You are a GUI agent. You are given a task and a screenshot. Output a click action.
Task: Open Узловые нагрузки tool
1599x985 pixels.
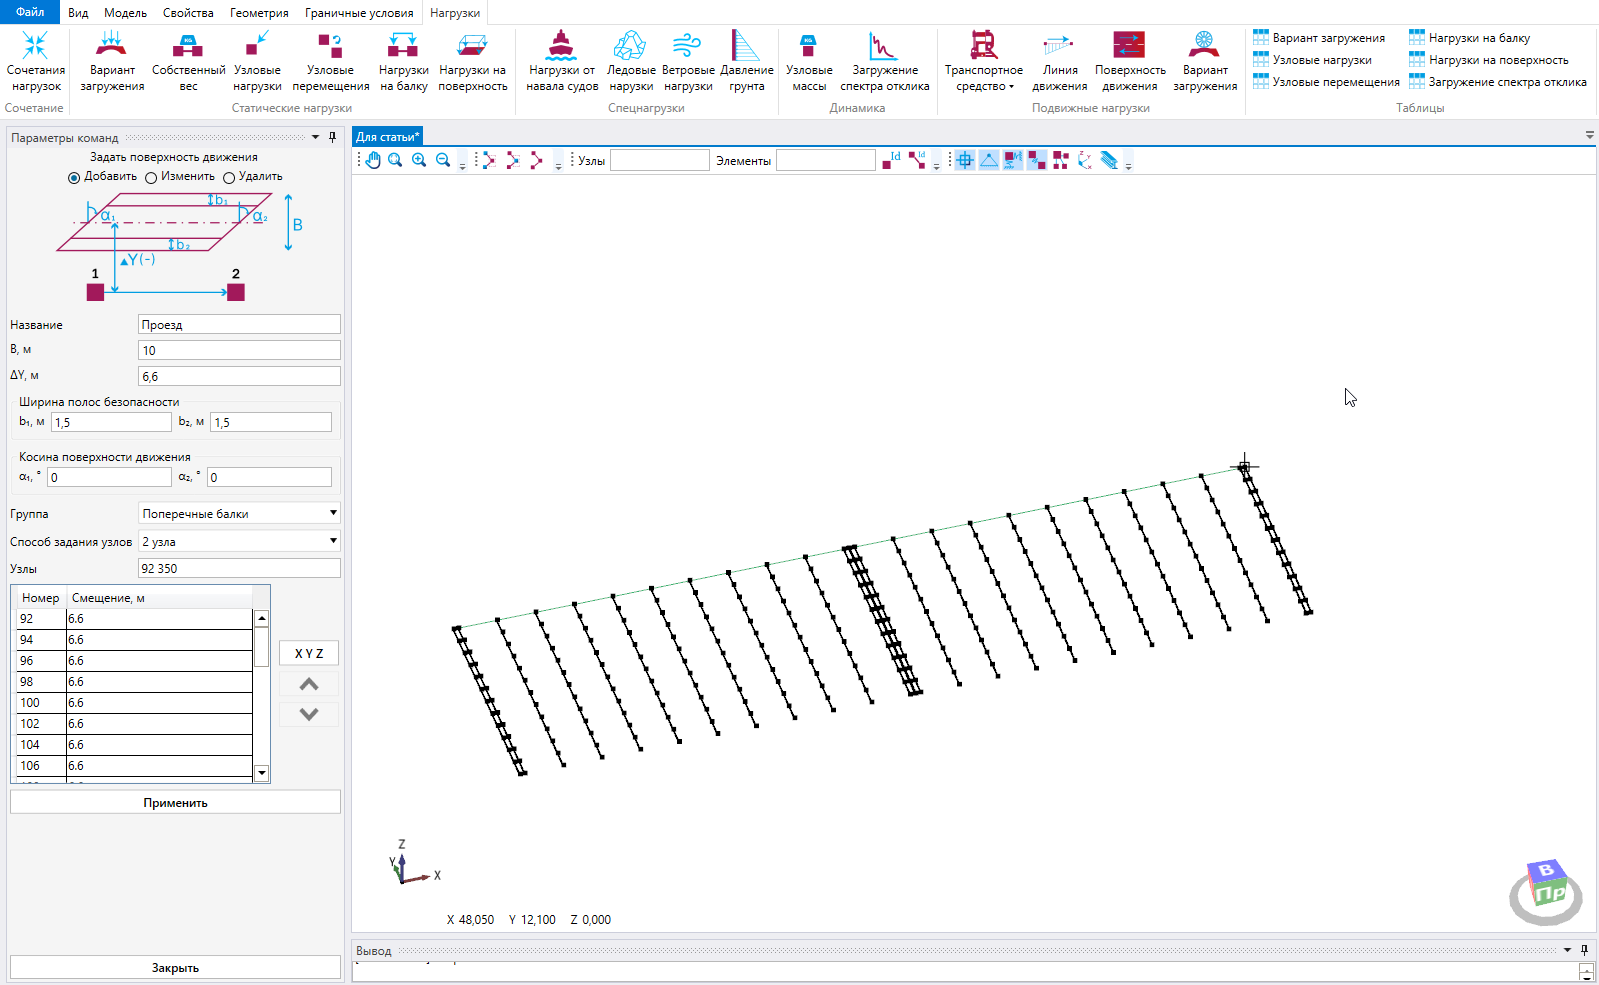pyautogui.click(x=257, y=62)
